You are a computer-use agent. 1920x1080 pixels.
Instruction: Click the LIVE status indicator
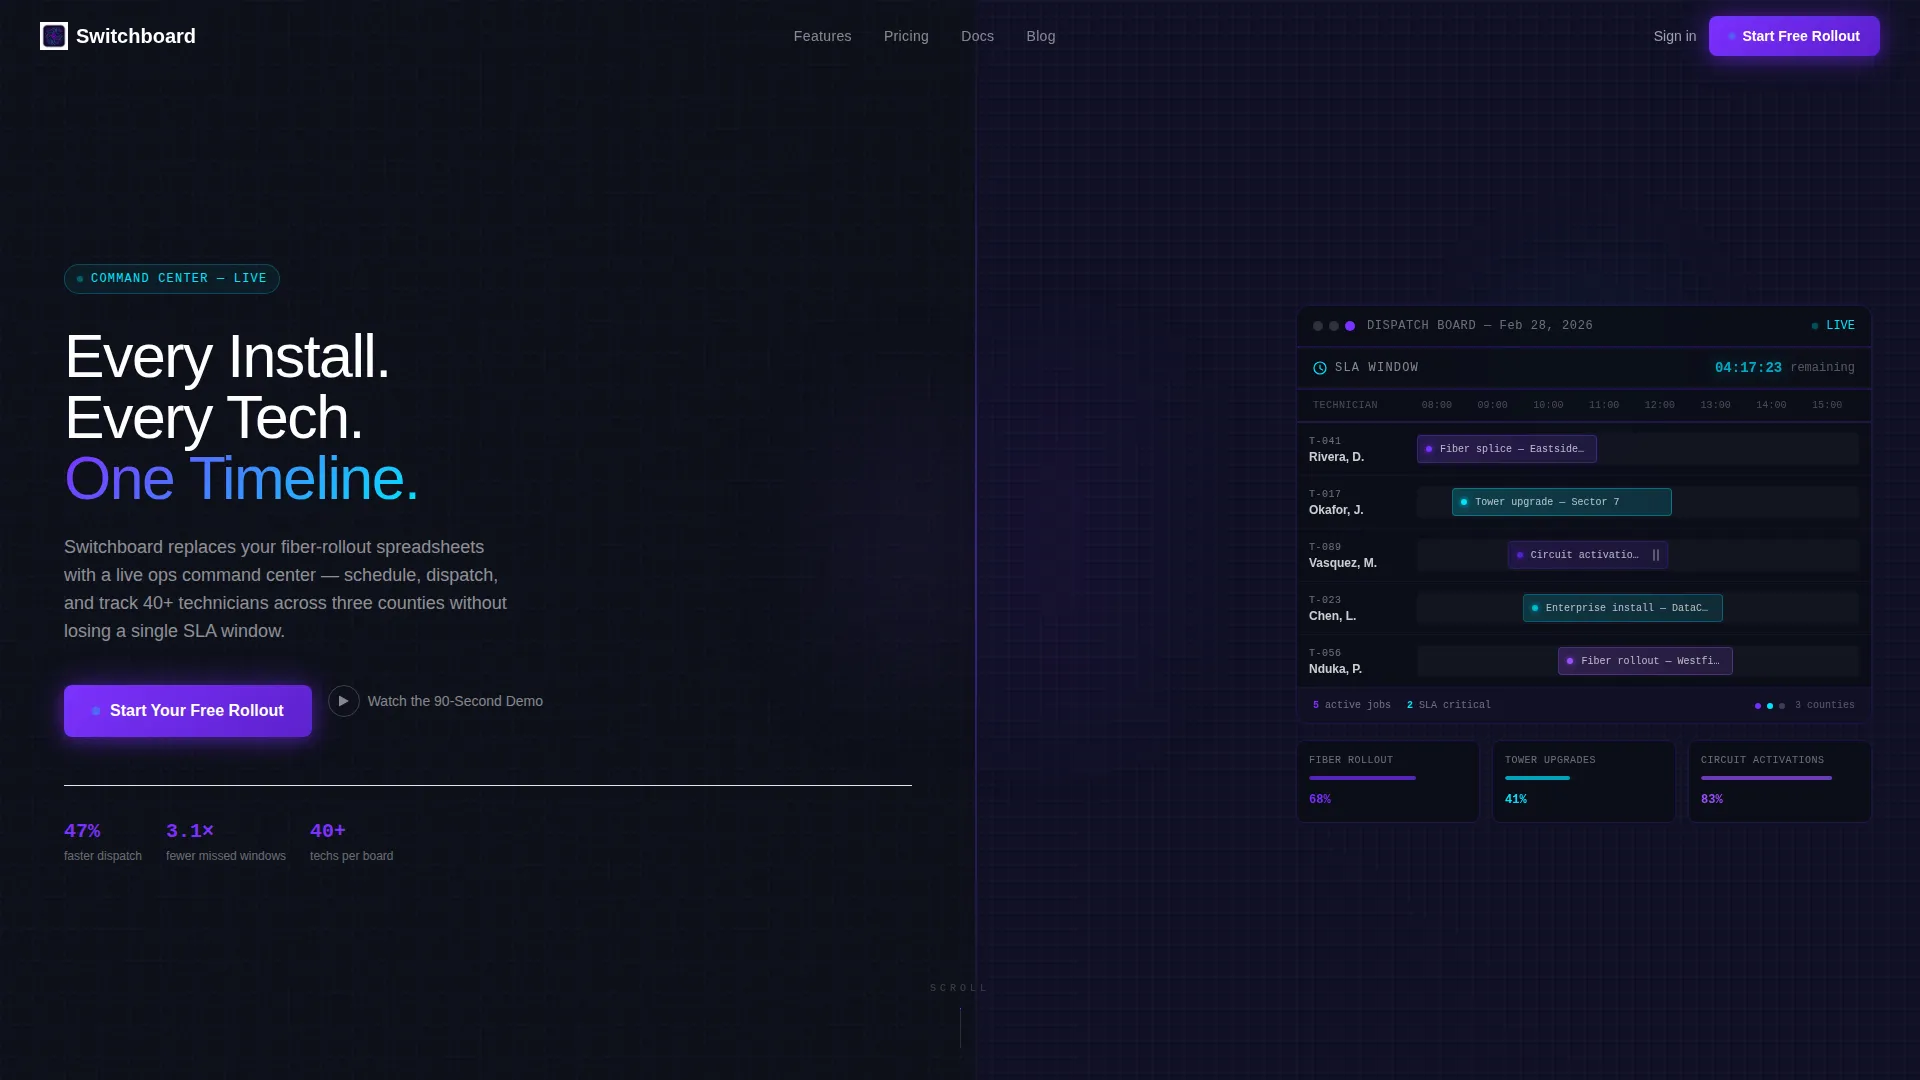coord(1833,326)
